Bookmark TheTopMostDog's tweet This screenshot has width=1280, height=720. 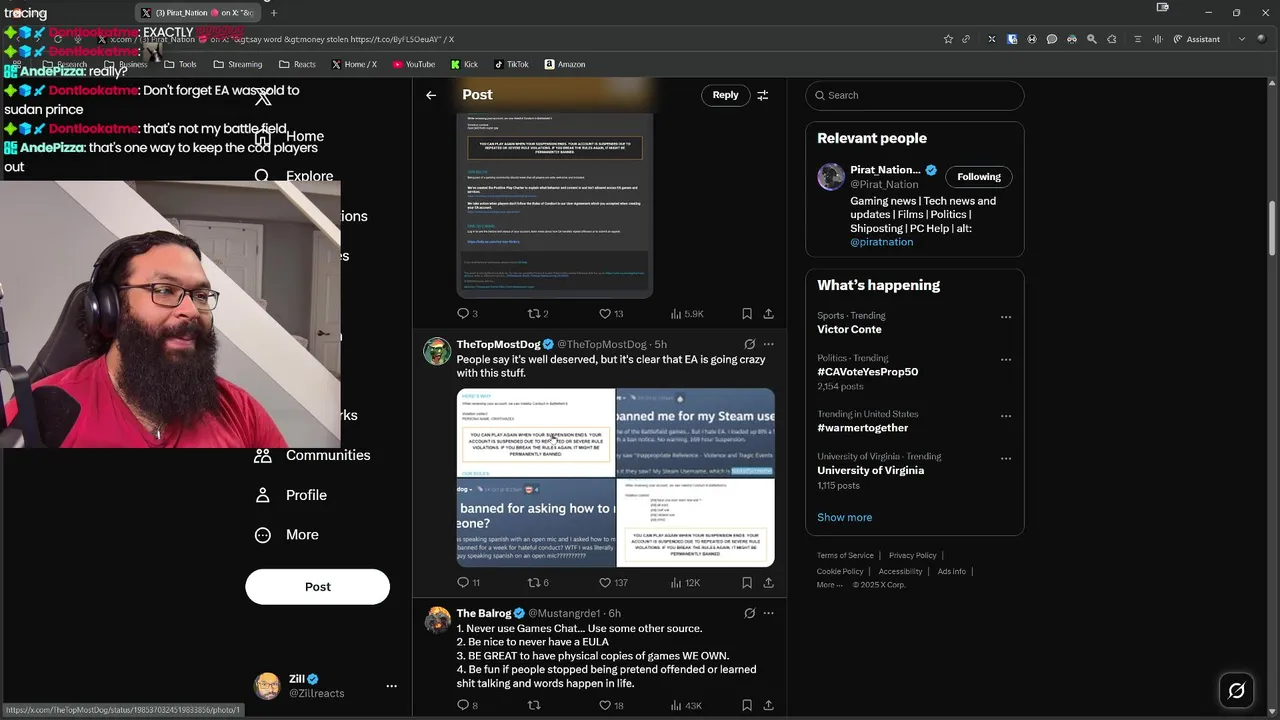pos(747,582)
